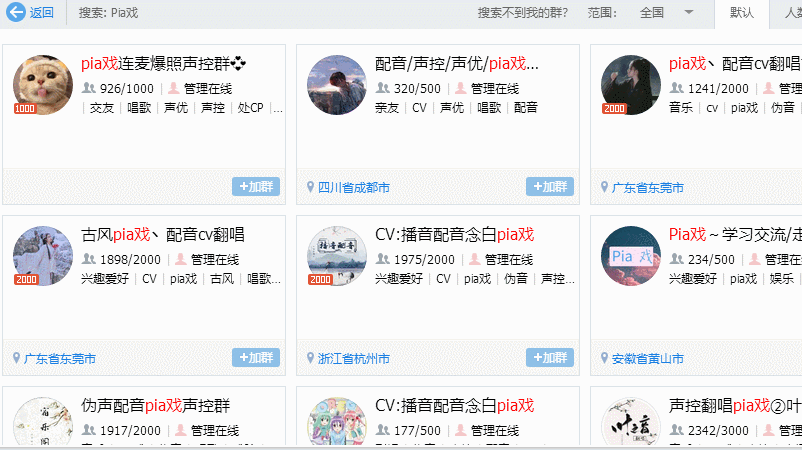Open title Pia戏～学习交流 group
The image size is (802, 450).
coord(736,234)
